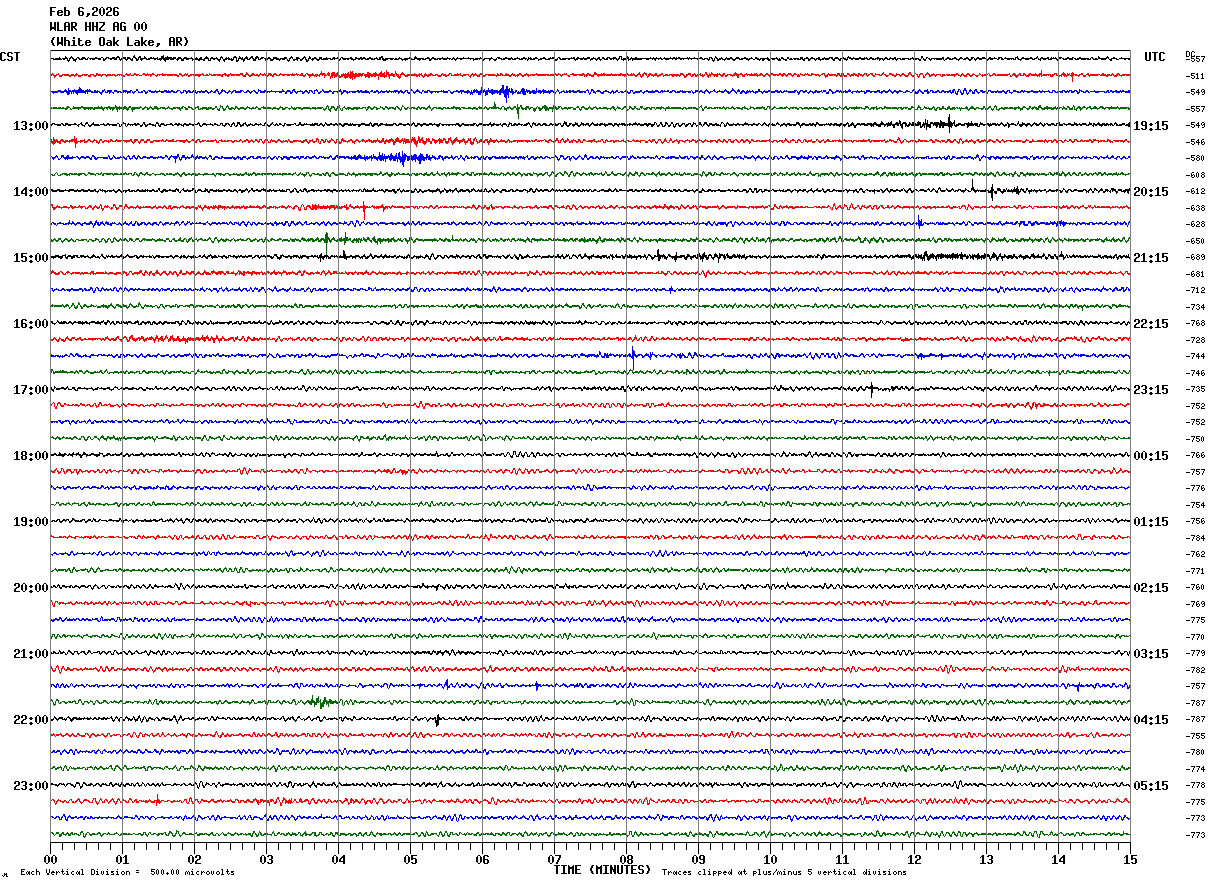The height and width of the screenshot is (886, 1210).
Task: Click the DC offset value -780
Action: tap(1195, 752)
